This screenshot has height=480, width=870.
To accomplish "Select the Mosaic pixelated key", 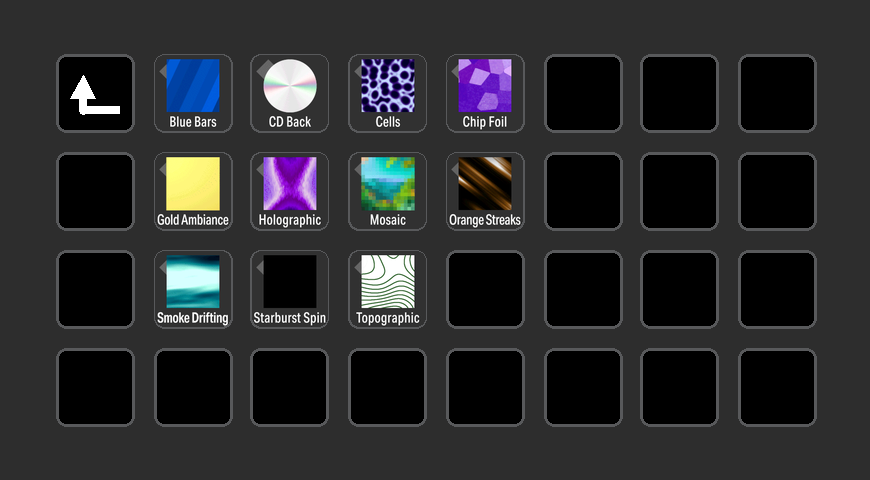I will (x=387, y=191).
